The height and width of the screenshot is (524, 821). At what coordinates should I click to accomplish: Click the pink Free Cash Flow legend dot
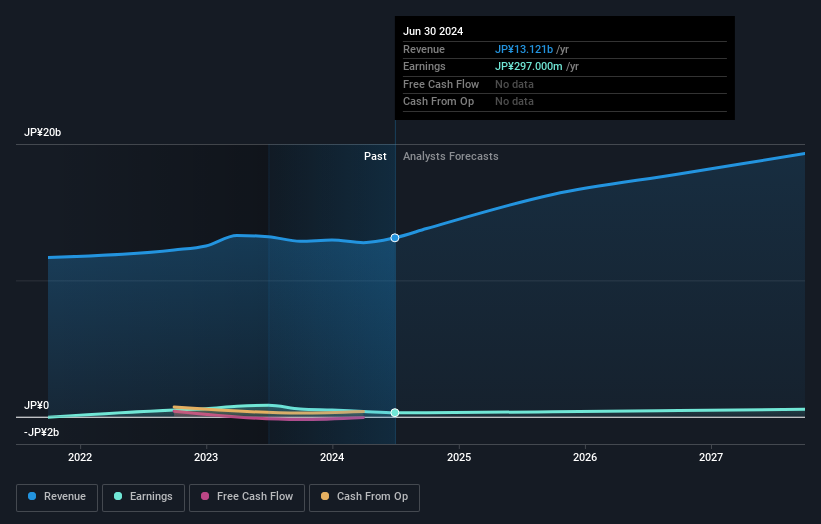205,496
